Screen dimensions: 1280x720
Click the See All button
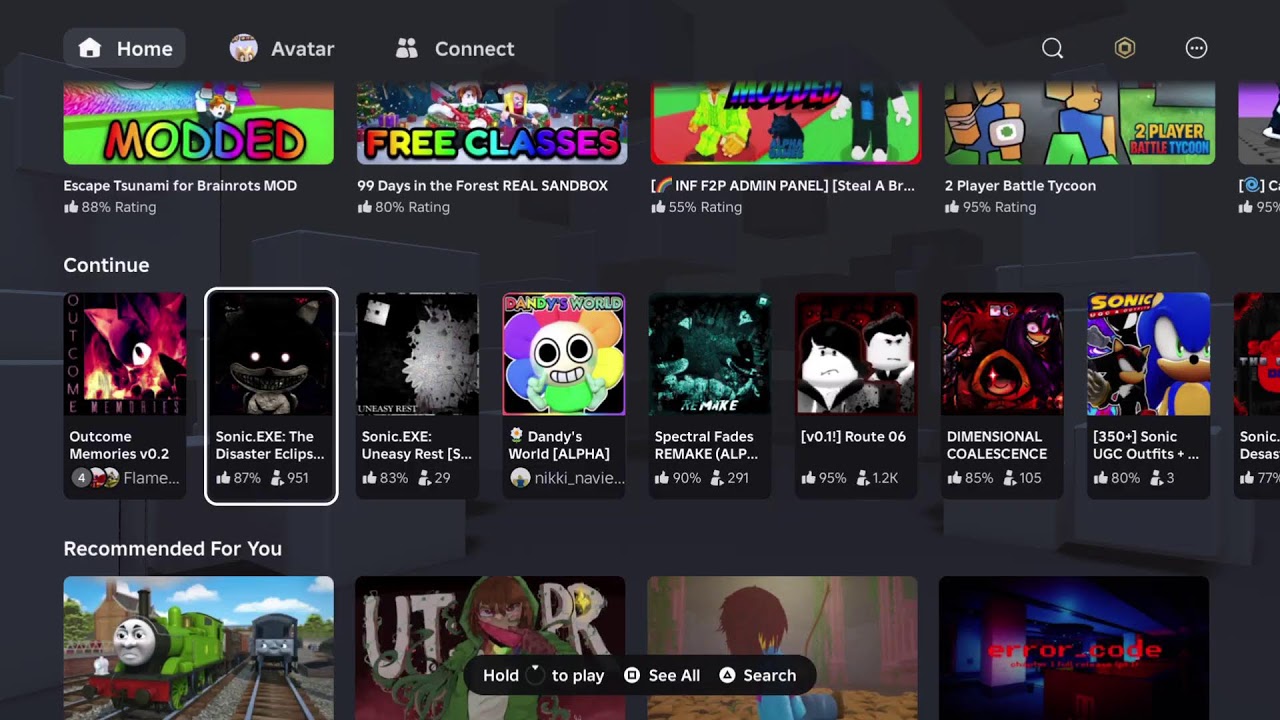[x=662, y=676]
